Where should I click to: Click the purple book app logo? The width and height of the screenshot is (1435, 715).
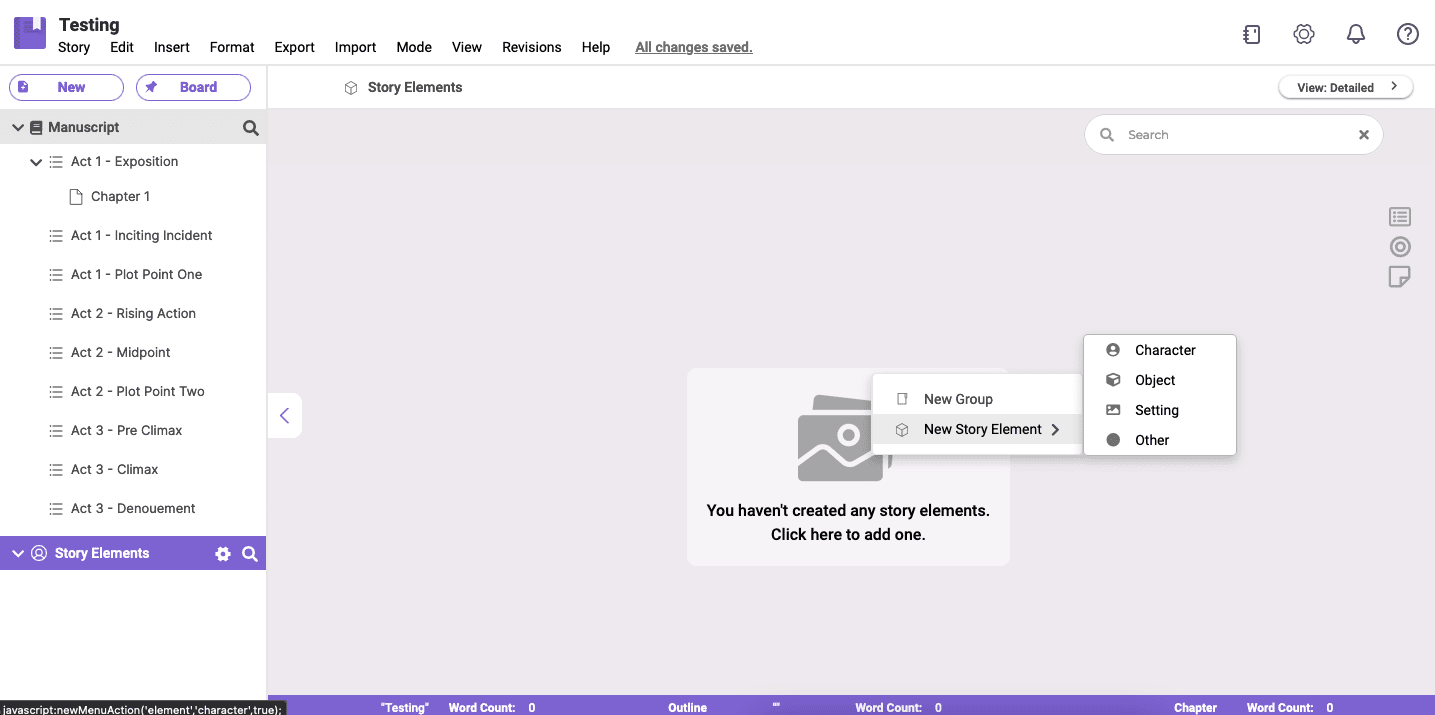pos(30,33)
